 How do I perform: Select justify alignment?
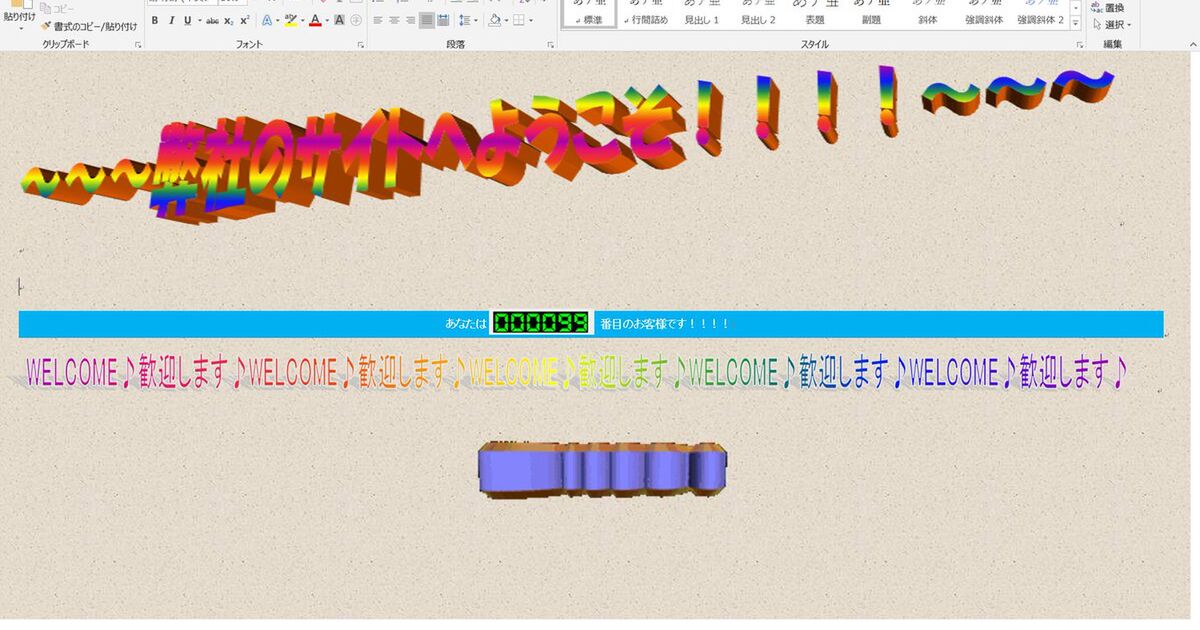427,20
